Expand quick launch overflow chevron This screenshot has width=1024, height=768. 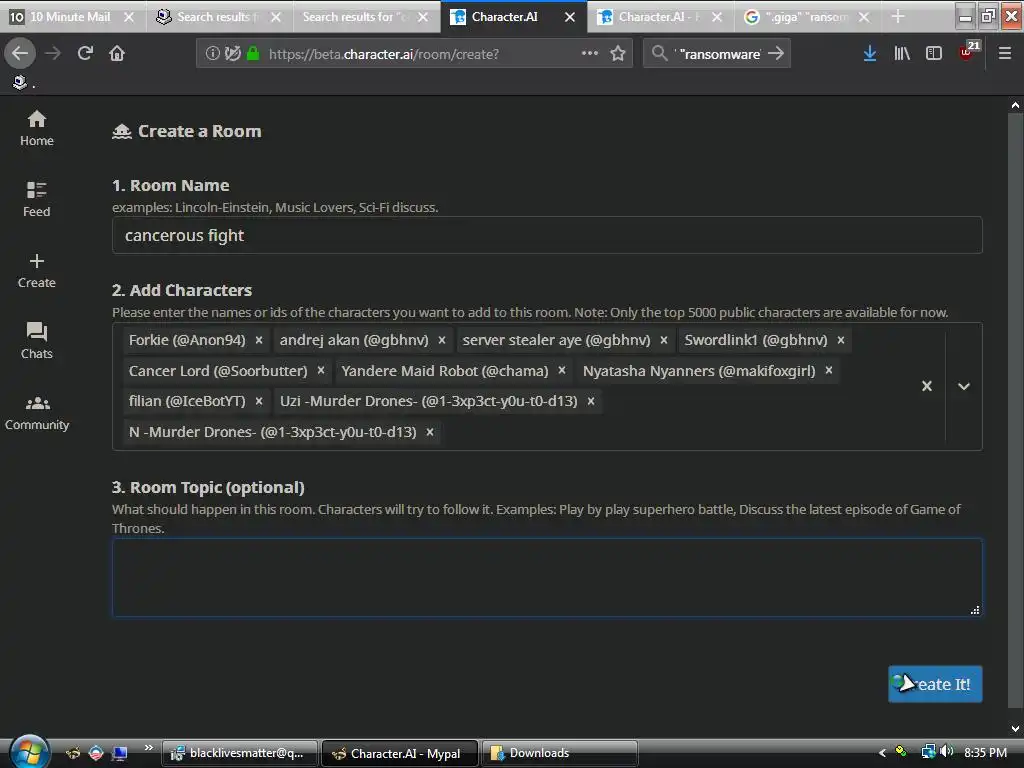(x=148, y=748)
